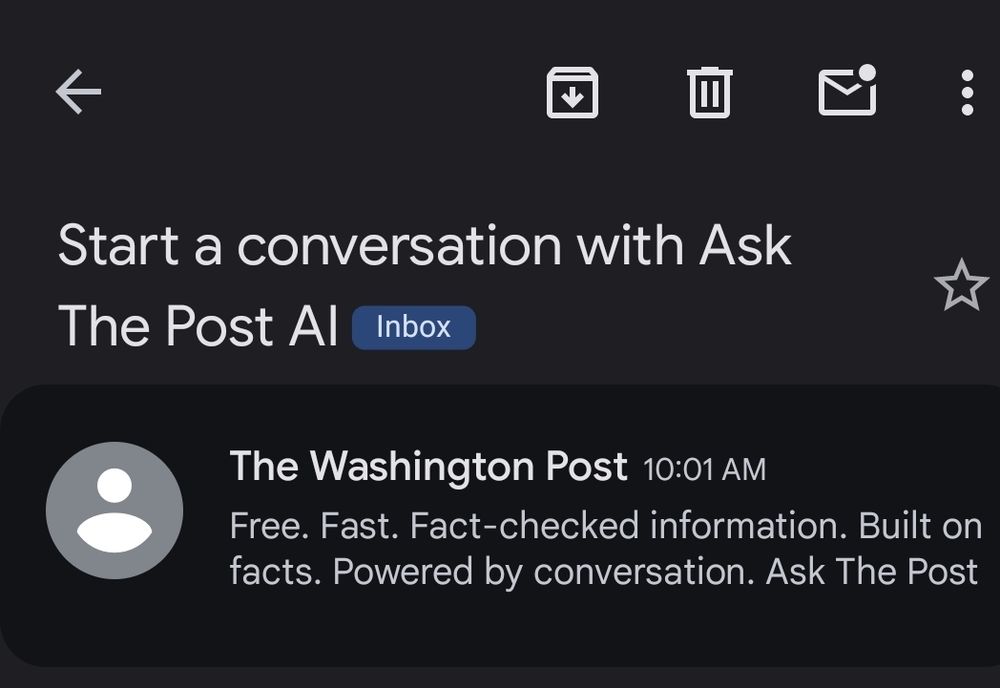The image size is (1000, 688).
Task: Star this conversation
Action: pyautogui.click(x=960, y=286)
